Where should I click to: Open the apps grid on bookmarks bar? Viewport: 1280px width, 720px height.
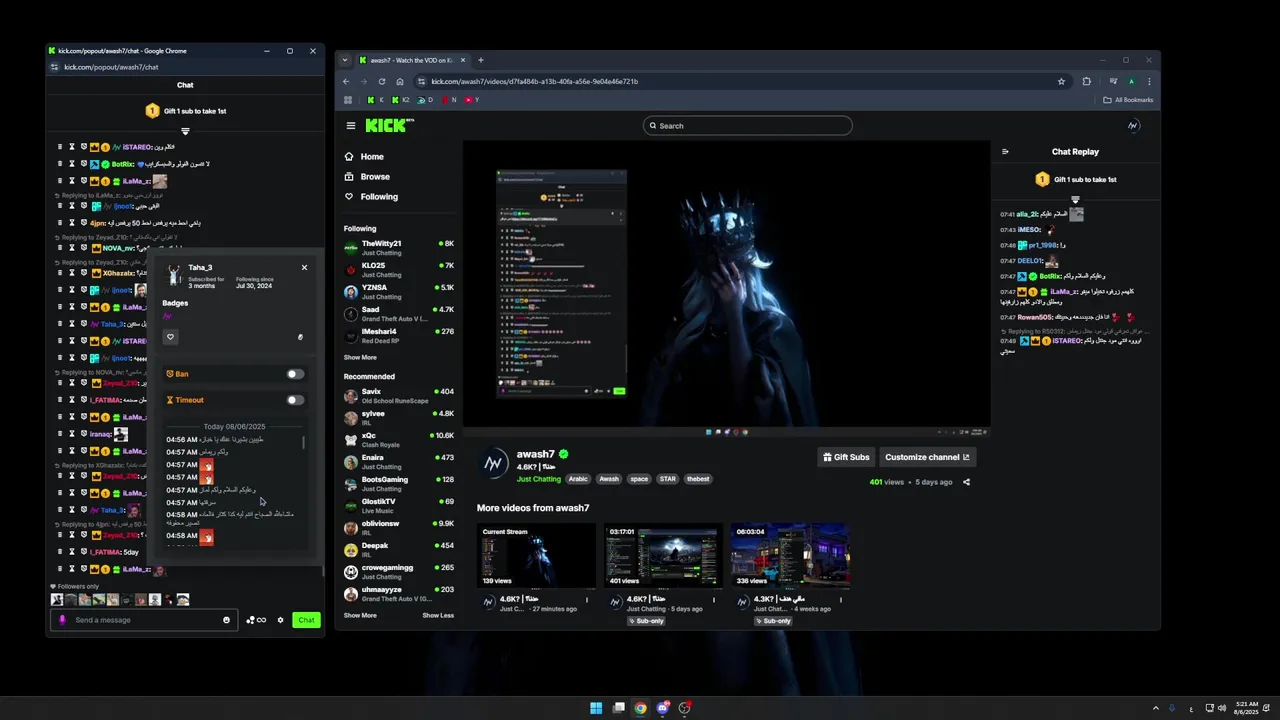(x=348, y=100)
